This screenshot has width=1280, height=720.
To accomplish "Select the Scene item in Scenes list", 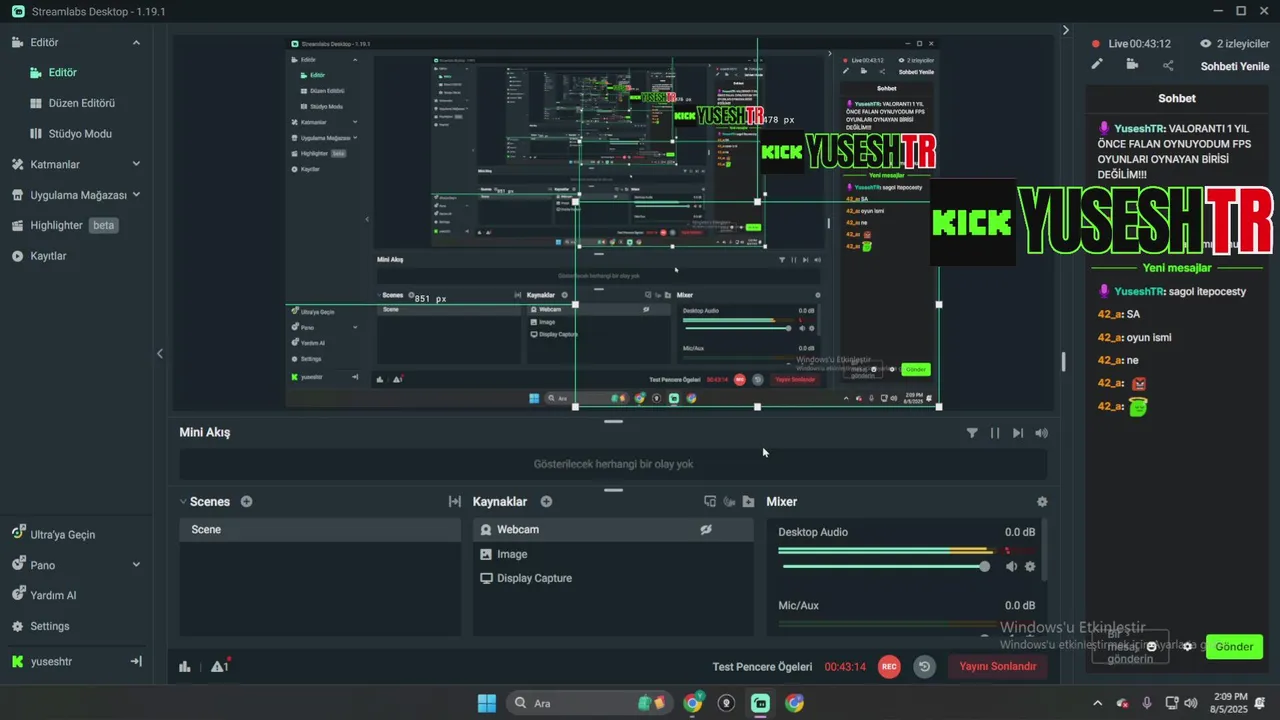I will (320, 530).
